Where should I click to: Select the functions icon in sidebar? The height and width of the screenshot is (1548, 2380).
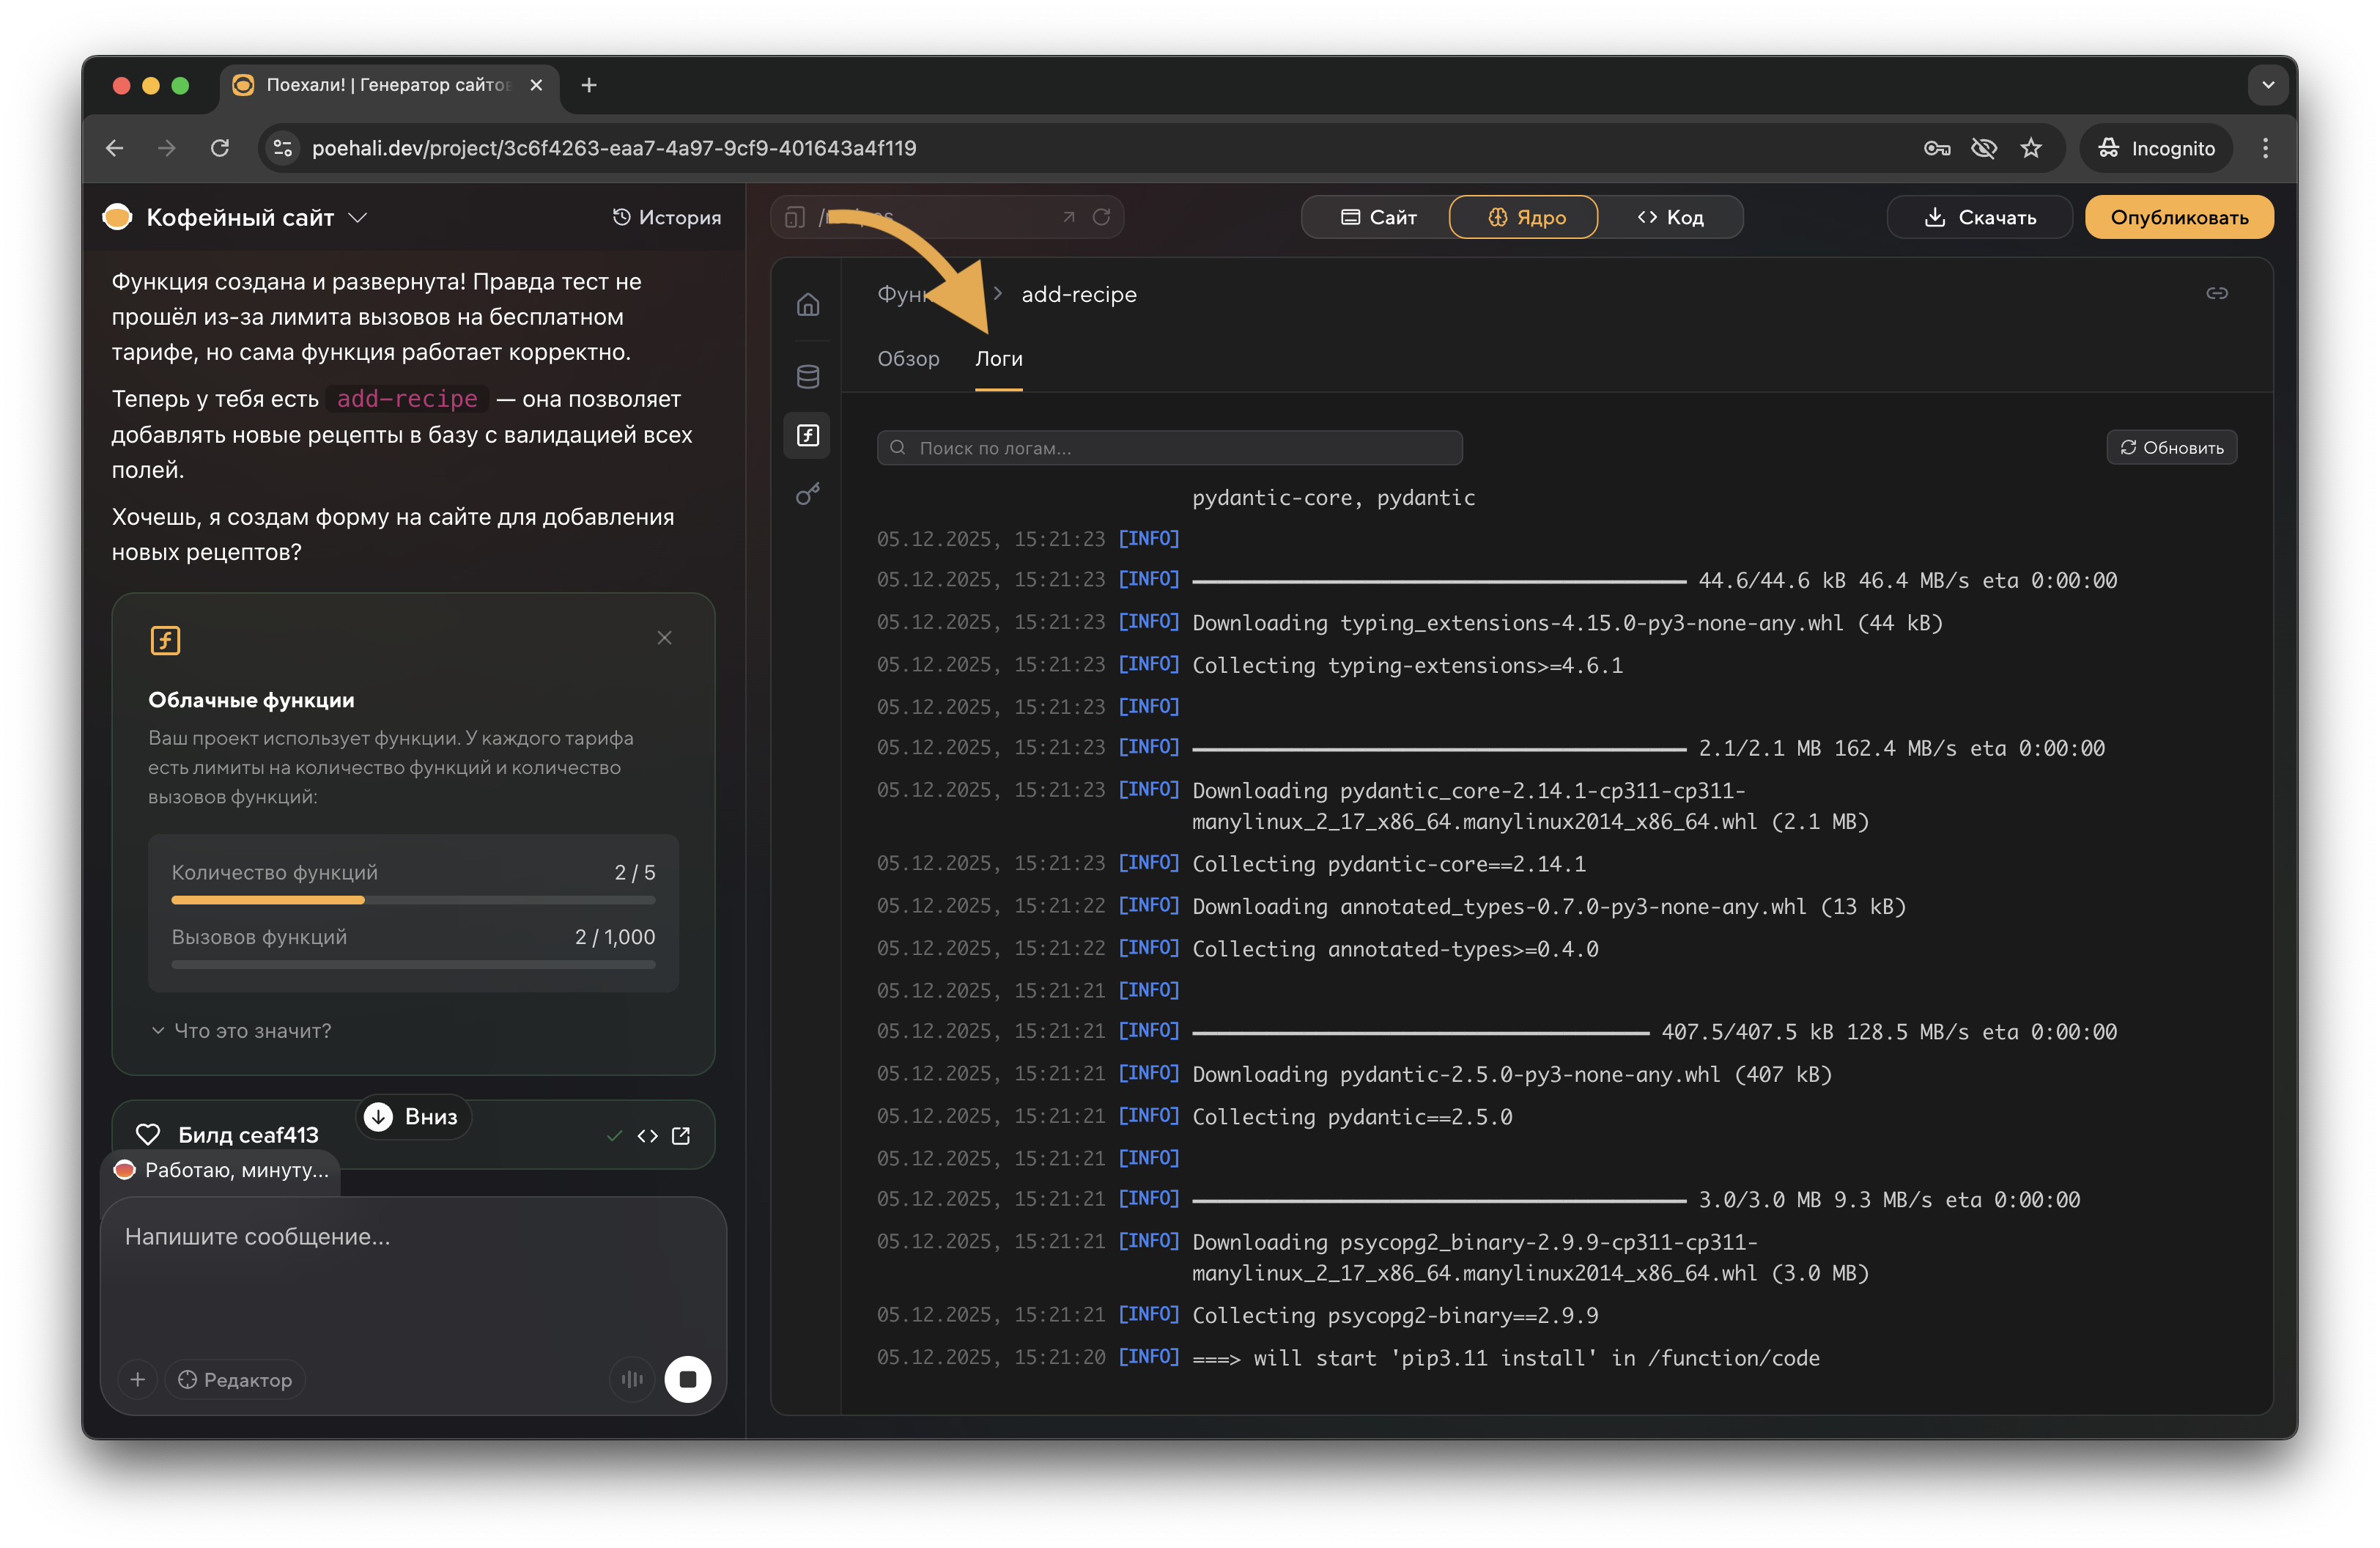808,435
